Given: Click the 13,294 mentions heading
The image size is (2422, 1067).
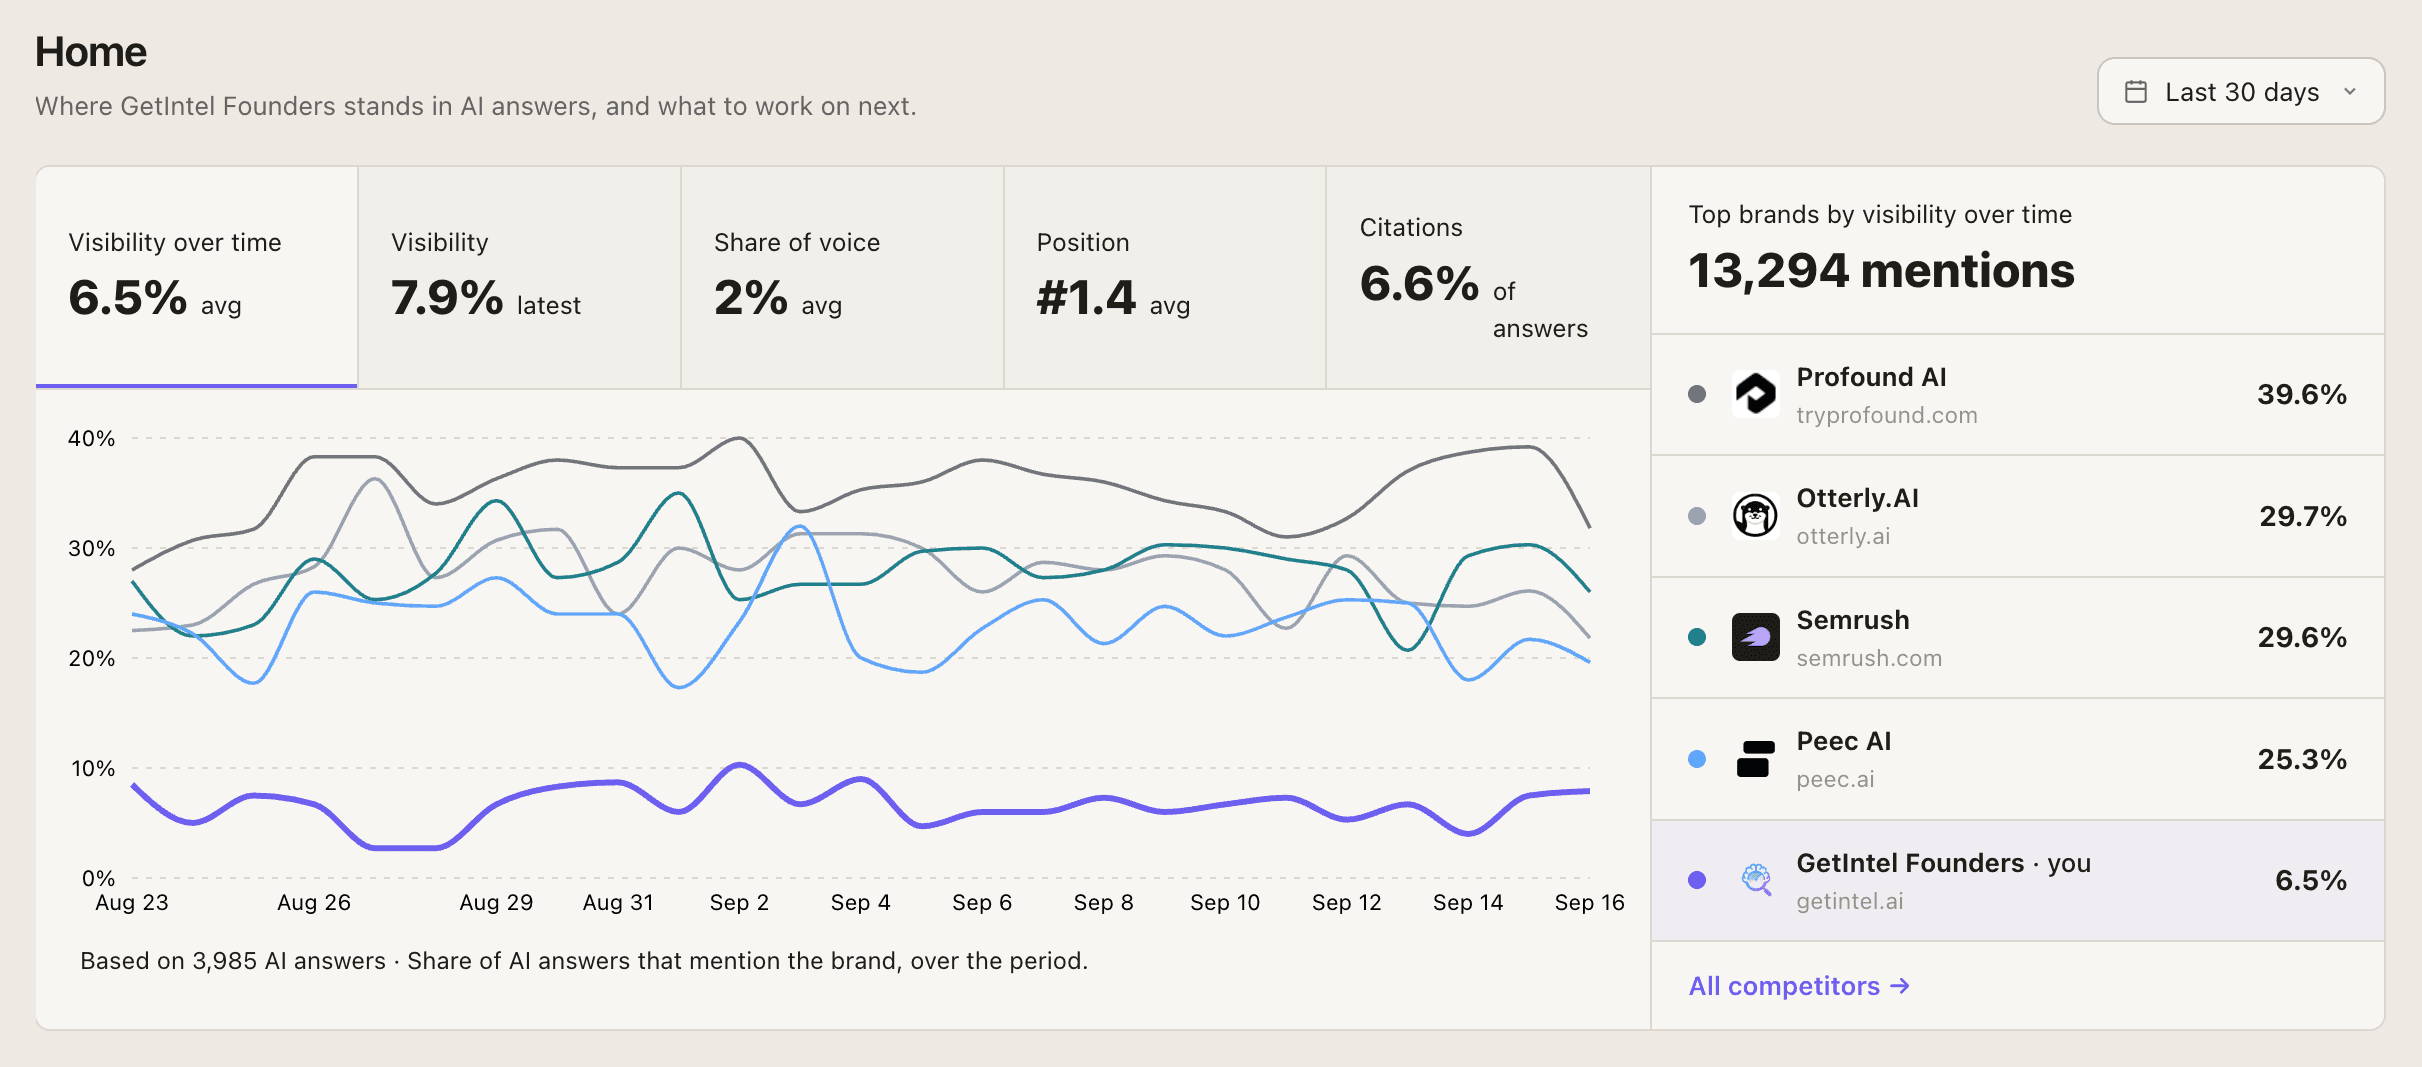Looking at the screenshot, I should 1881,271.
